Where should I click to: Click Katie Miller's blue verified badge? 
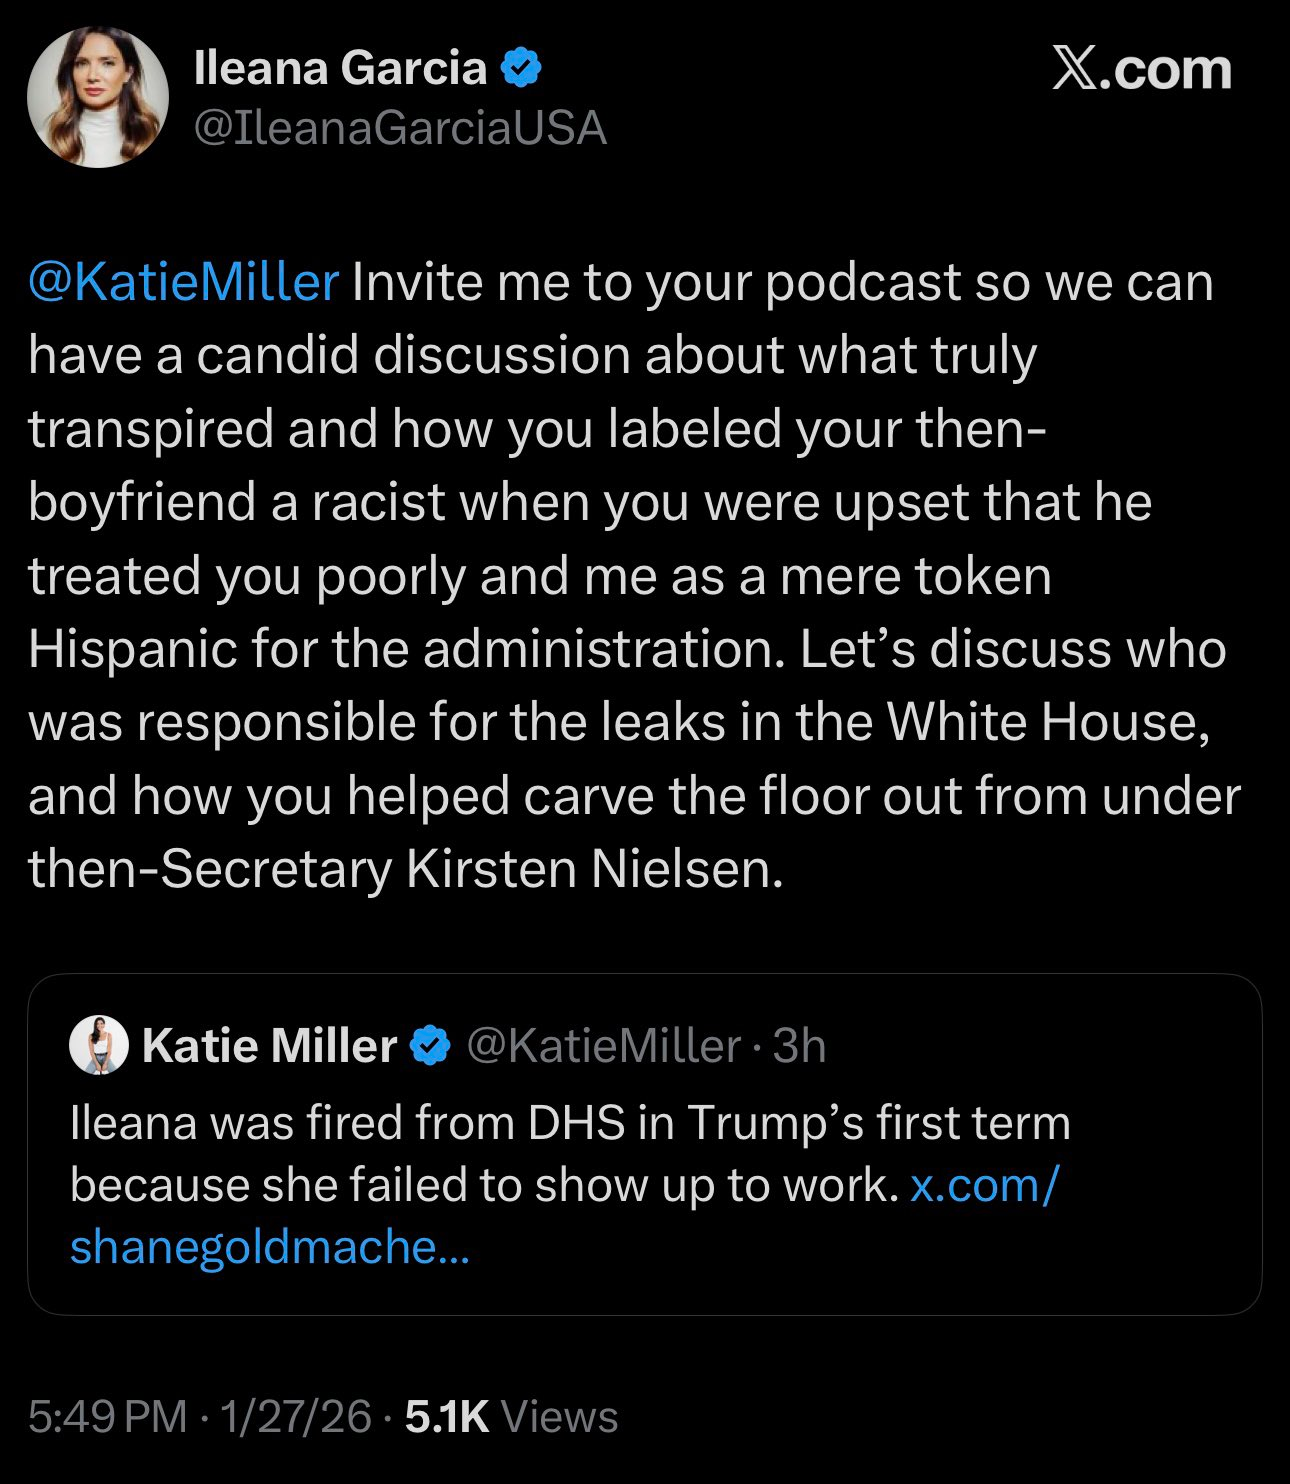pos(430,1046)
